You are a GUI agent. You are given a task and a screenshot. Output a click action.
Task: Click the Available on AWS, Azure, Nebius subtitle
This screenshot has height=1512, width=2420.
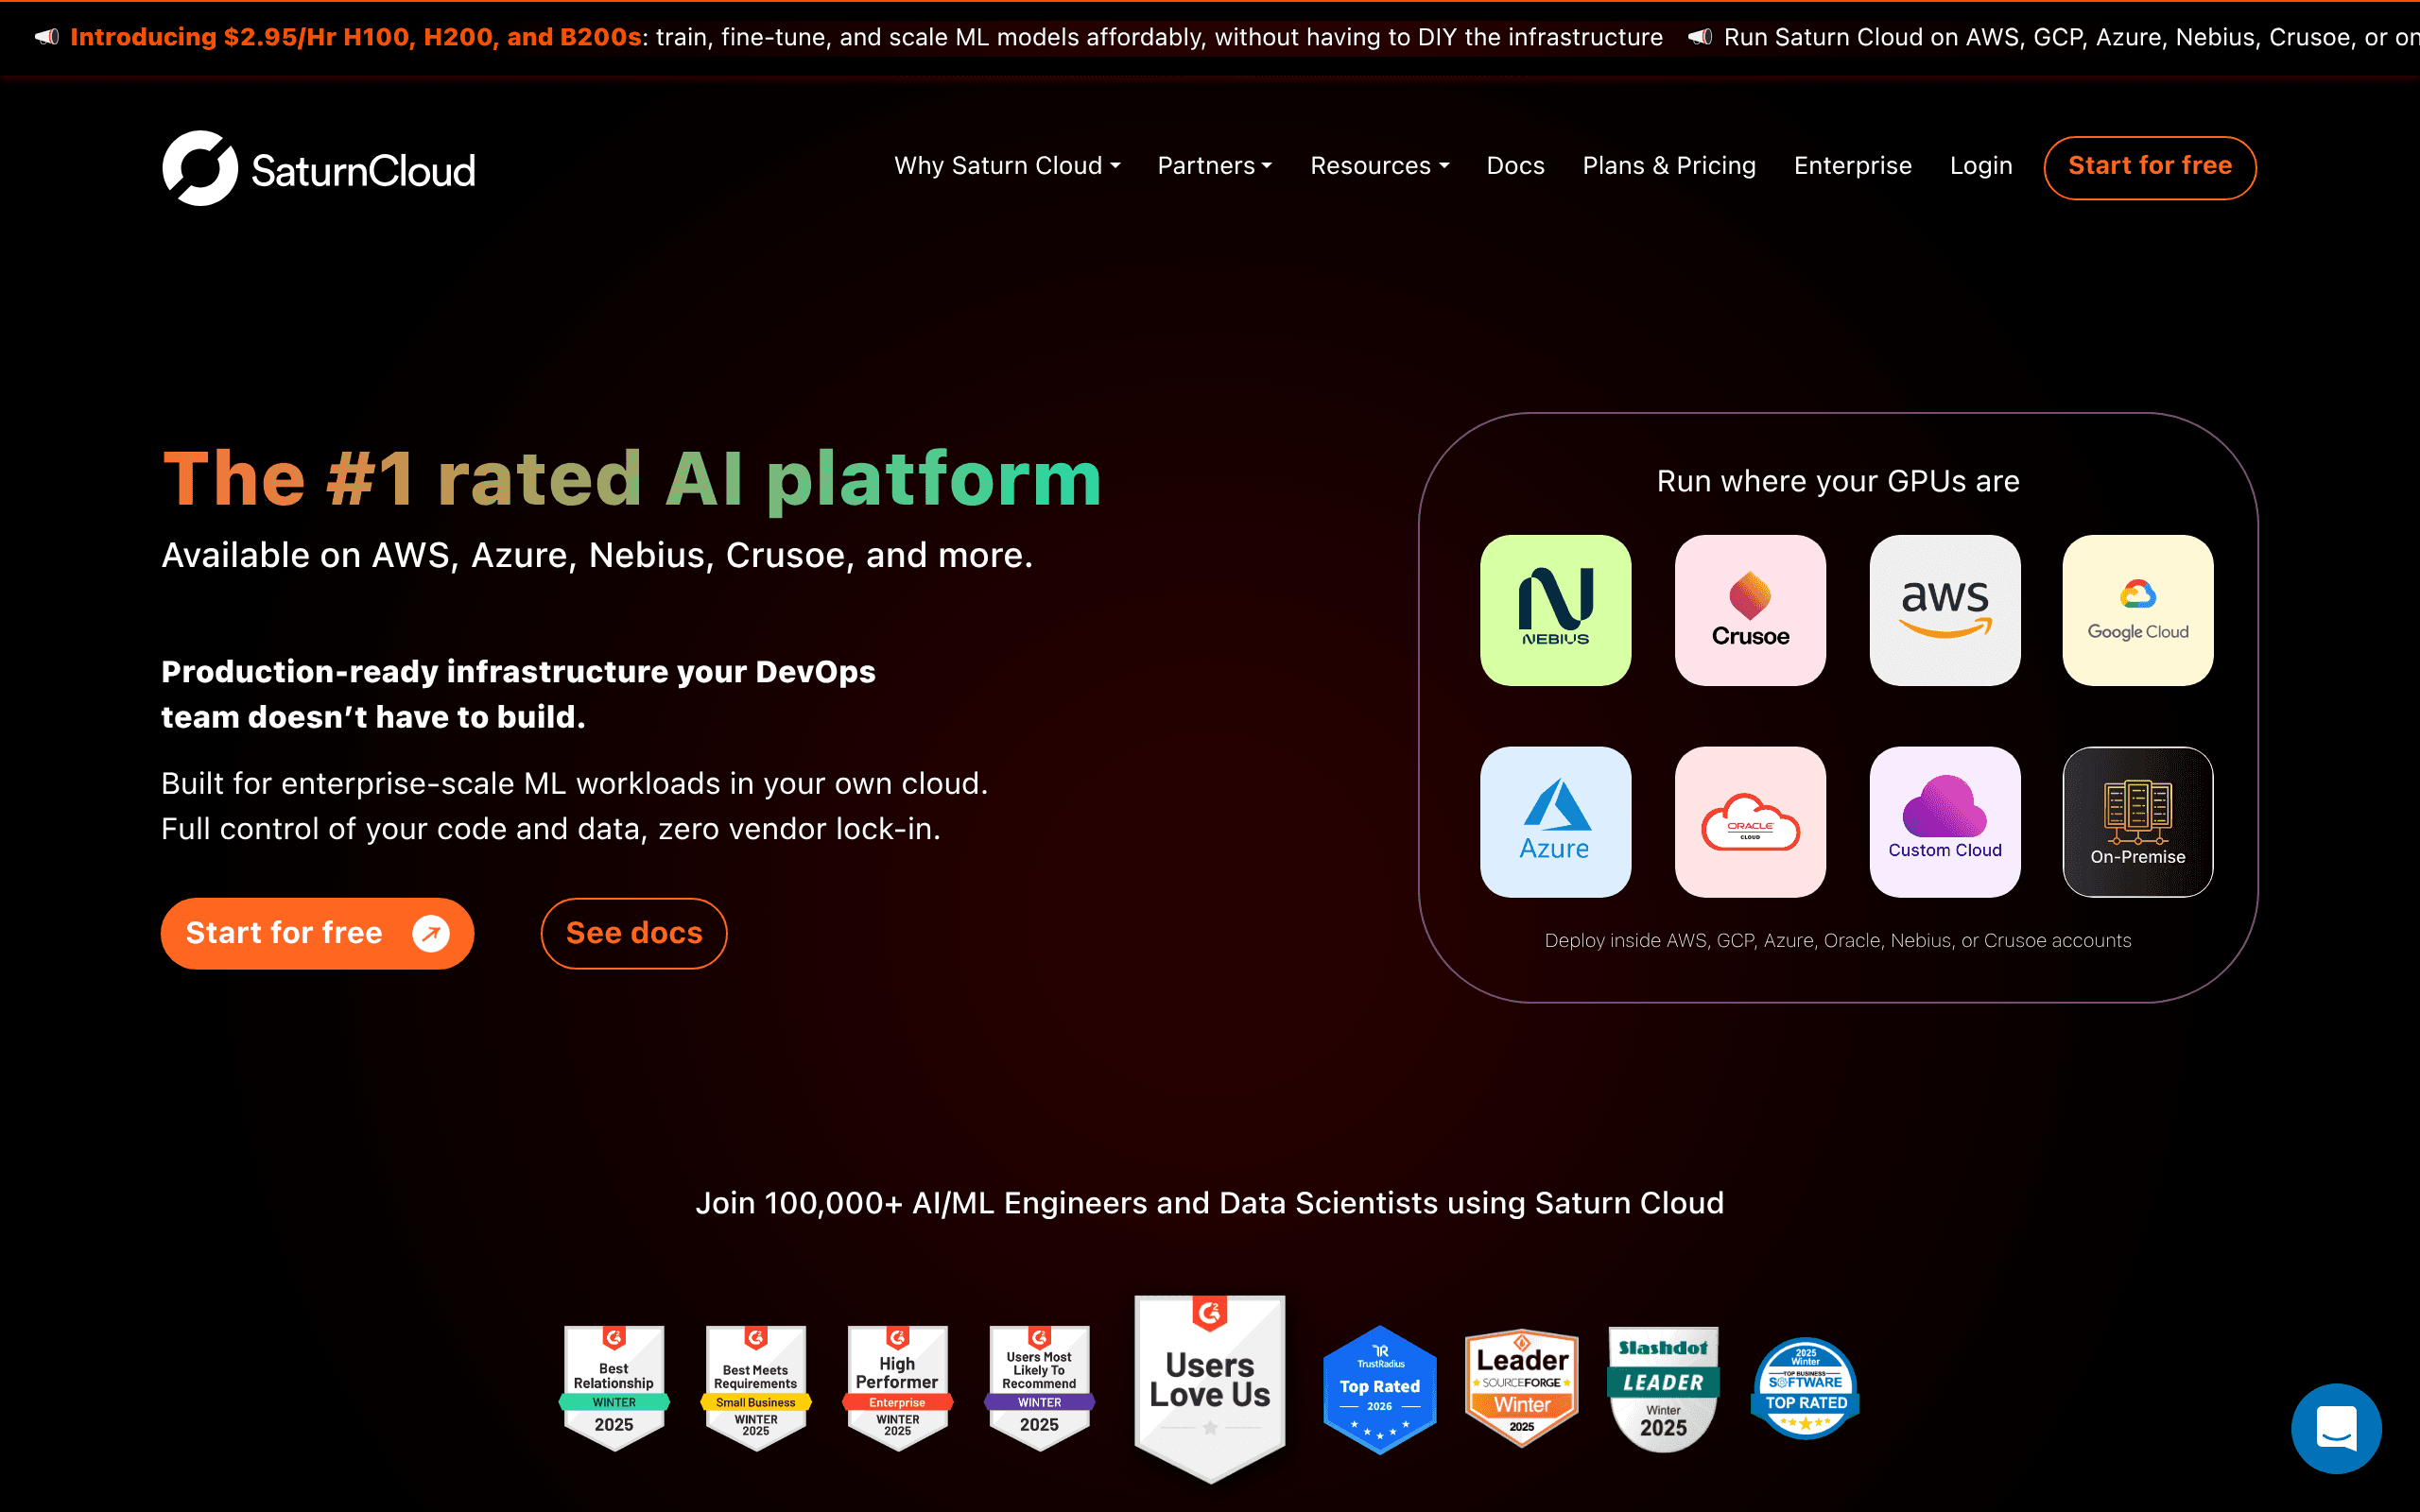pyautogui.click(x=597, y=555)
